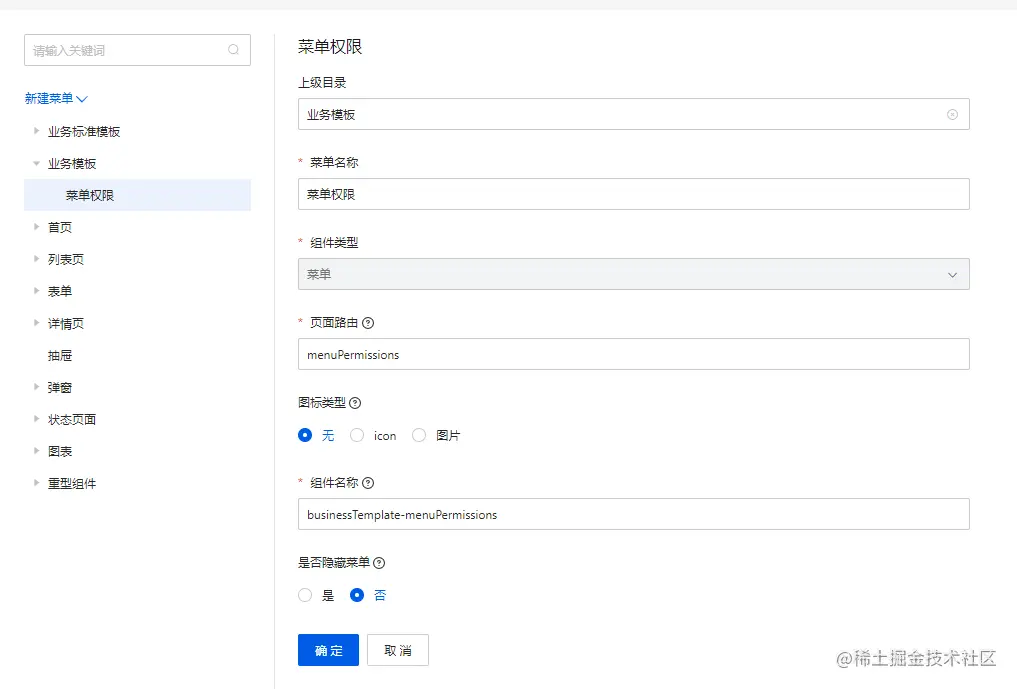This screenshot has height=689, width=1017.
Task: Clear the 上级目录 field with the circle-x icon
Action: pyautogui.click(x=952, y=114)
